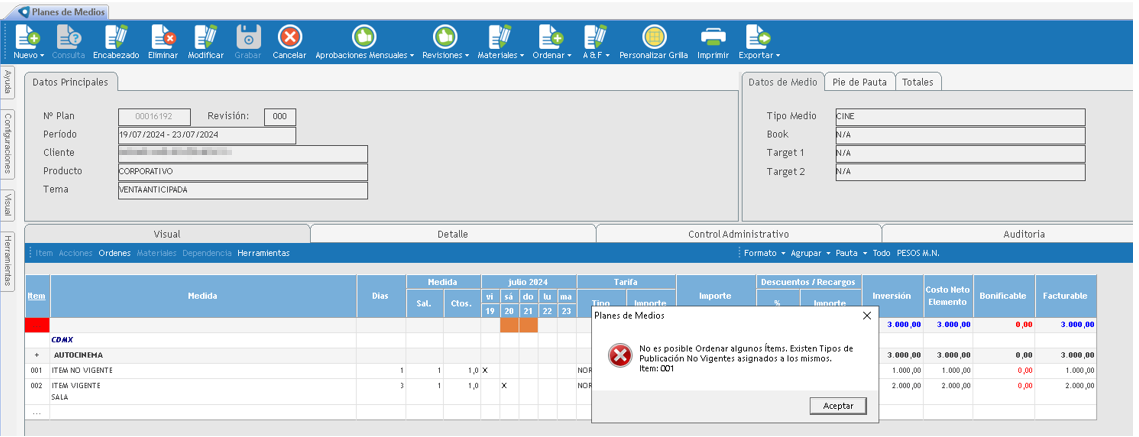Open the Configuraciones side panel tab
1139x437 pixels.
(8, 141)
